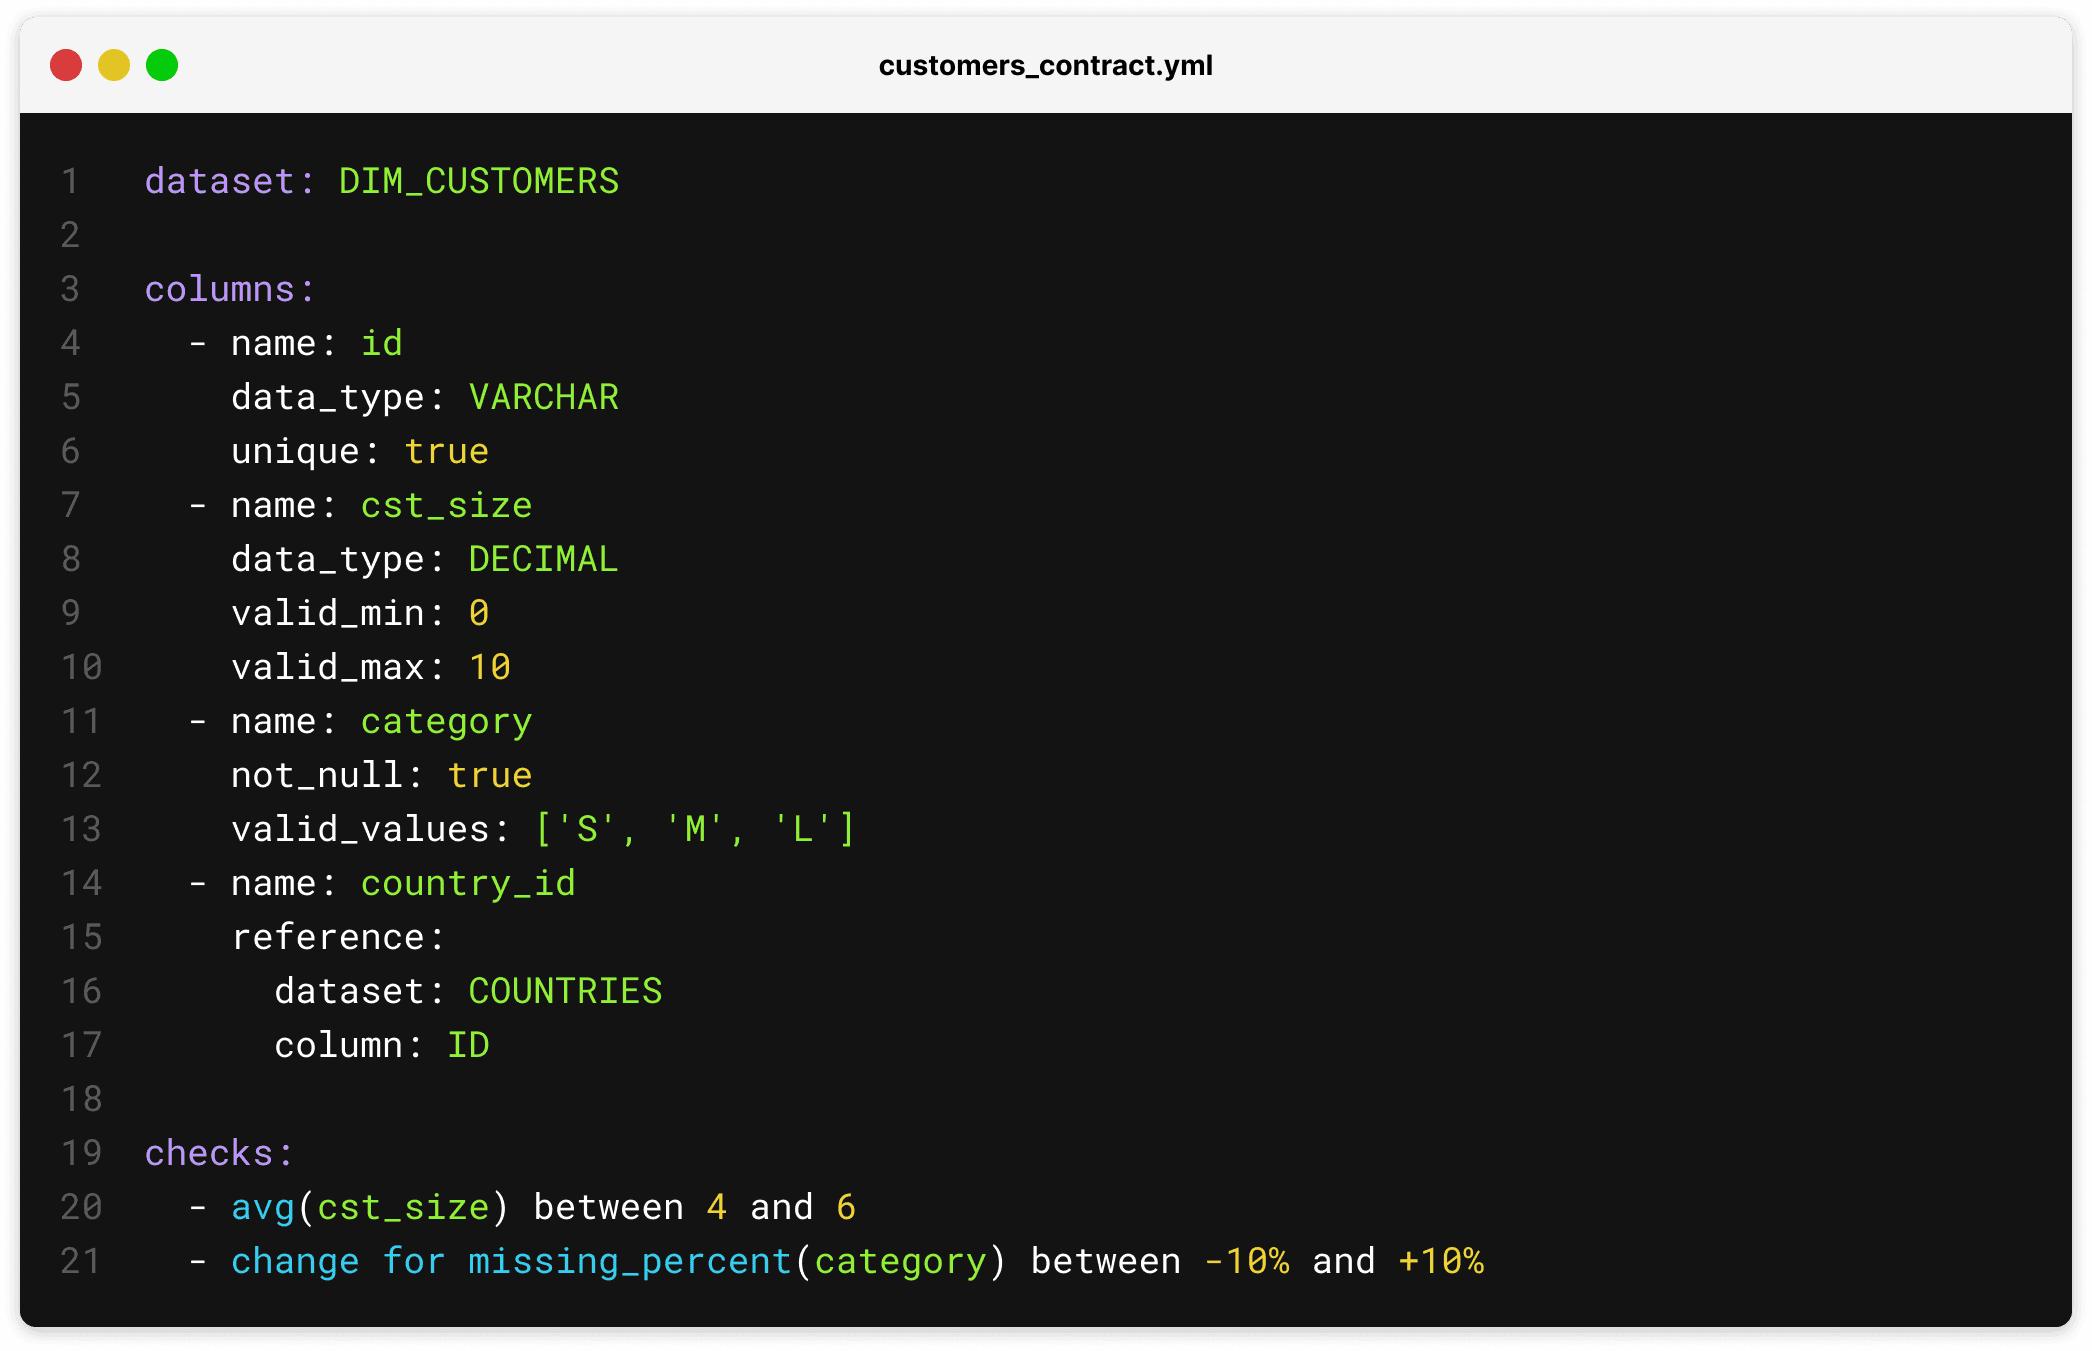Image resolution: width=2092 pixels, height=1351 pixels.
Task: Click the cst_size column name on line 7
Action: pyautogui.click(x=447, y=505)
